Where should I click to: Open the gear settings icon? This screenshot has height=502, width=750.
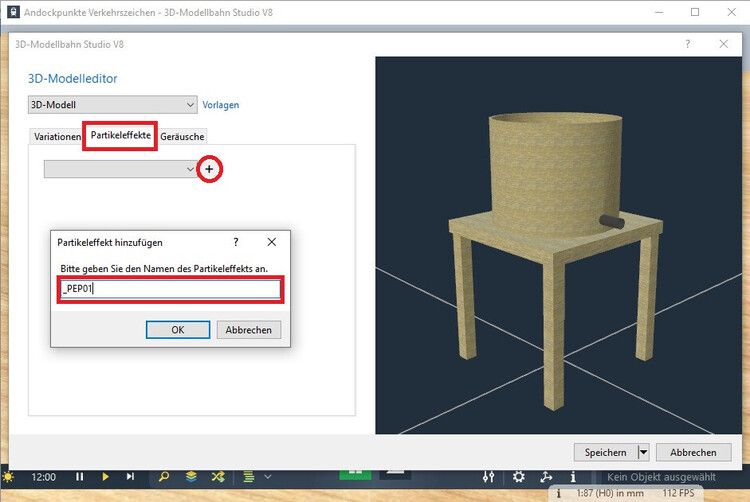click(x=518, y=477)
